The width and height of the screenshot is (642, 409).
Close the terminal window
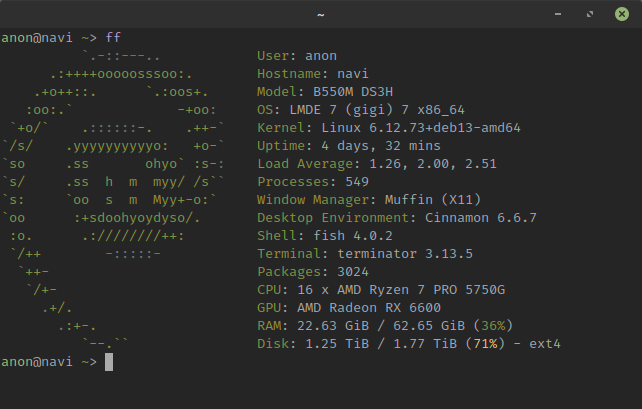(622, 14)
